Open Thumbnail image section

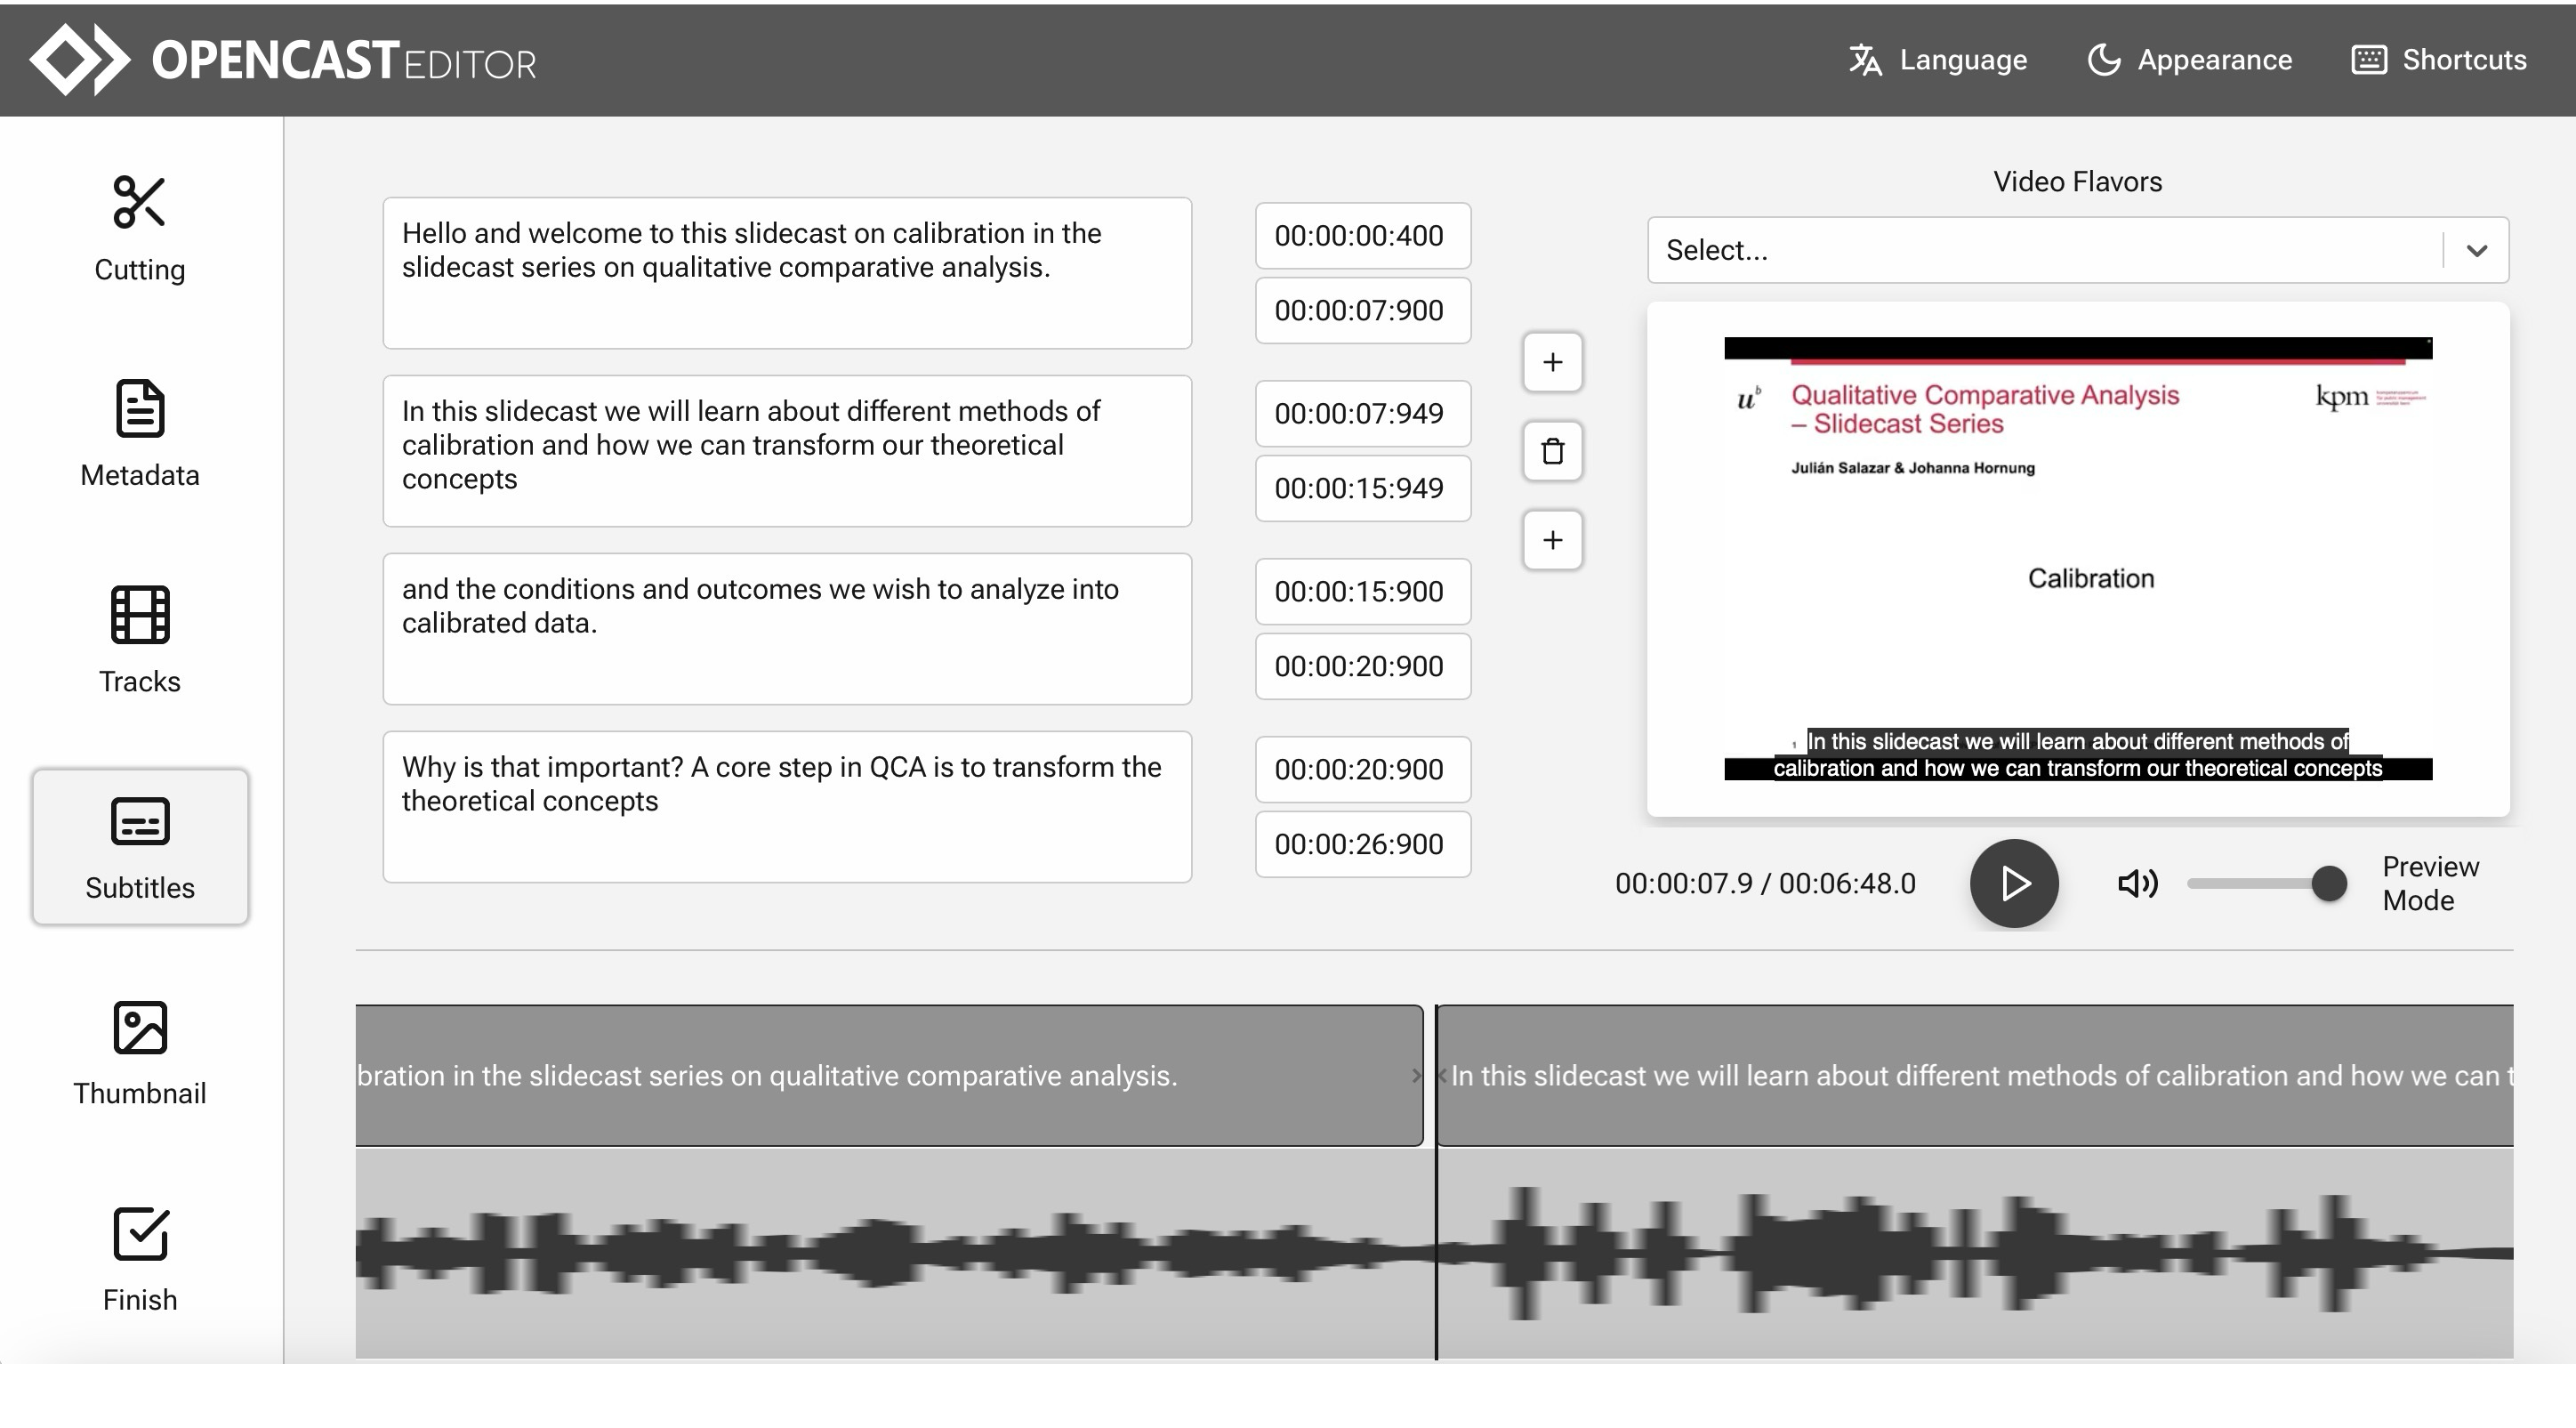(139, 1052)
